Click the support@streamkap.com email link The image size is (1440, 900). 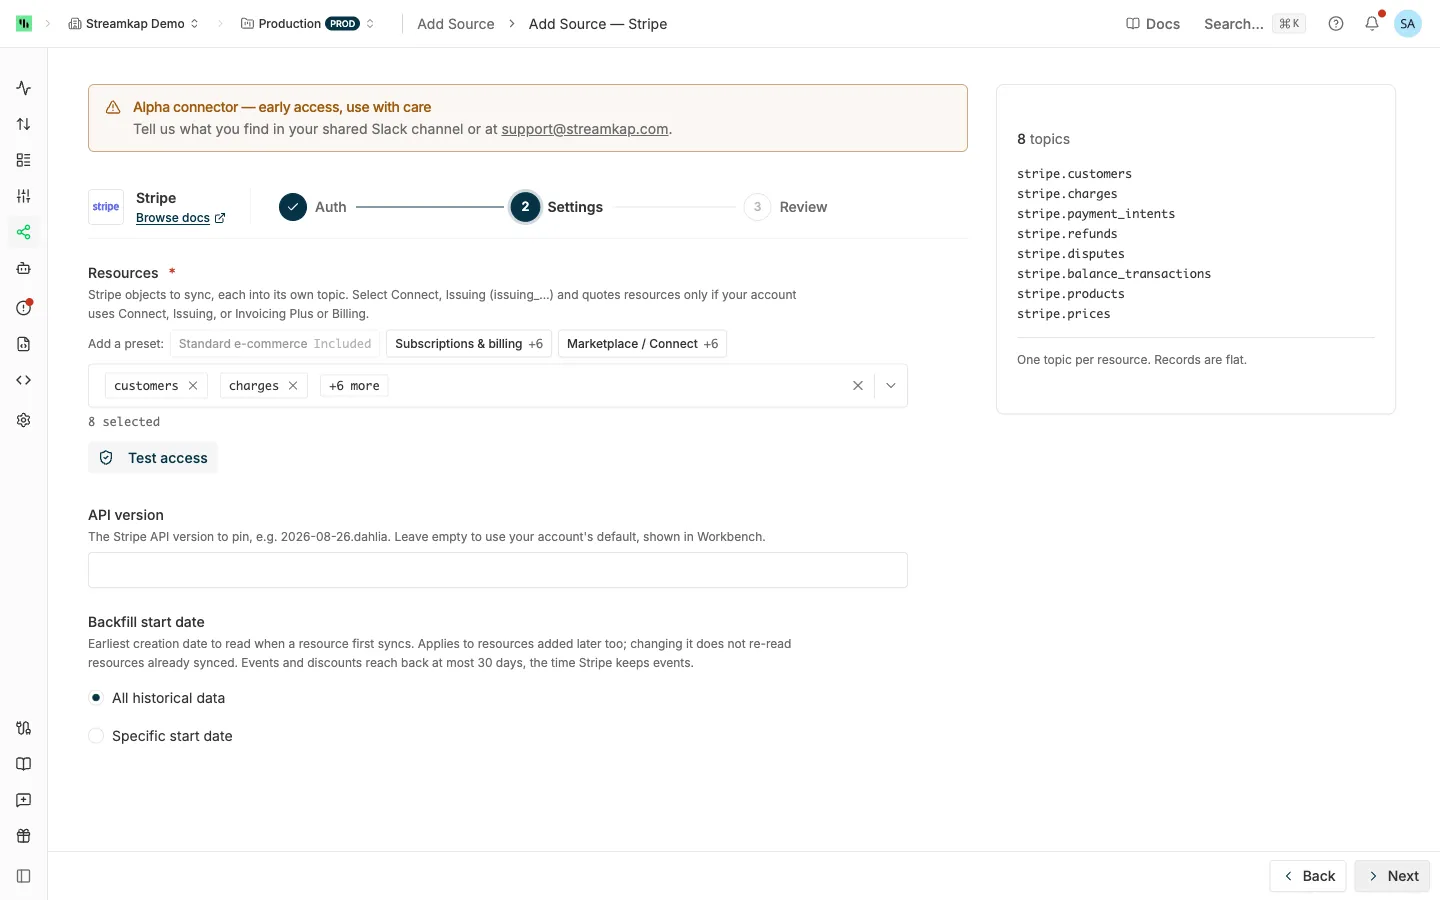pos(585,129)
